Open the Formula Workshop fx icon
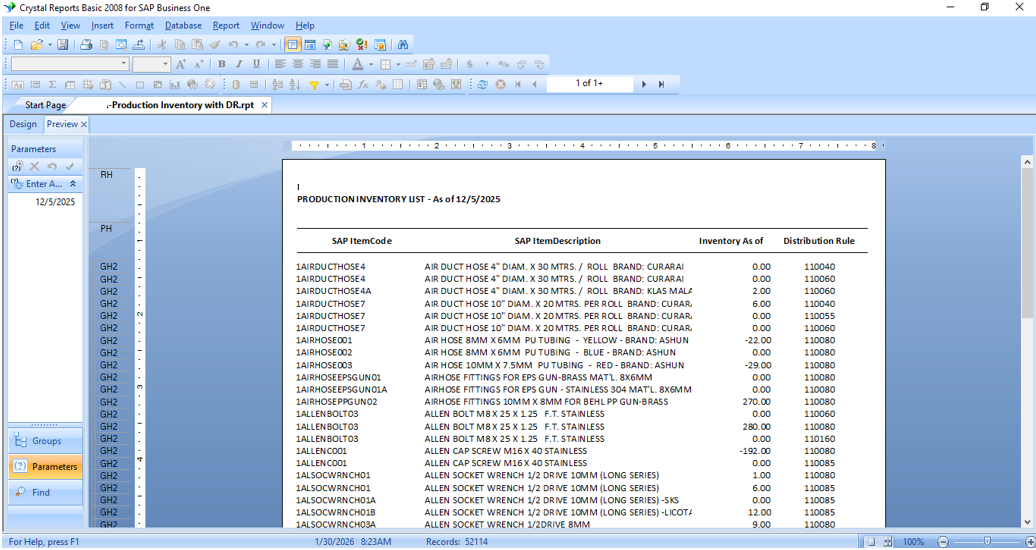Screen dimensions: 1036x550 point(363,85)
